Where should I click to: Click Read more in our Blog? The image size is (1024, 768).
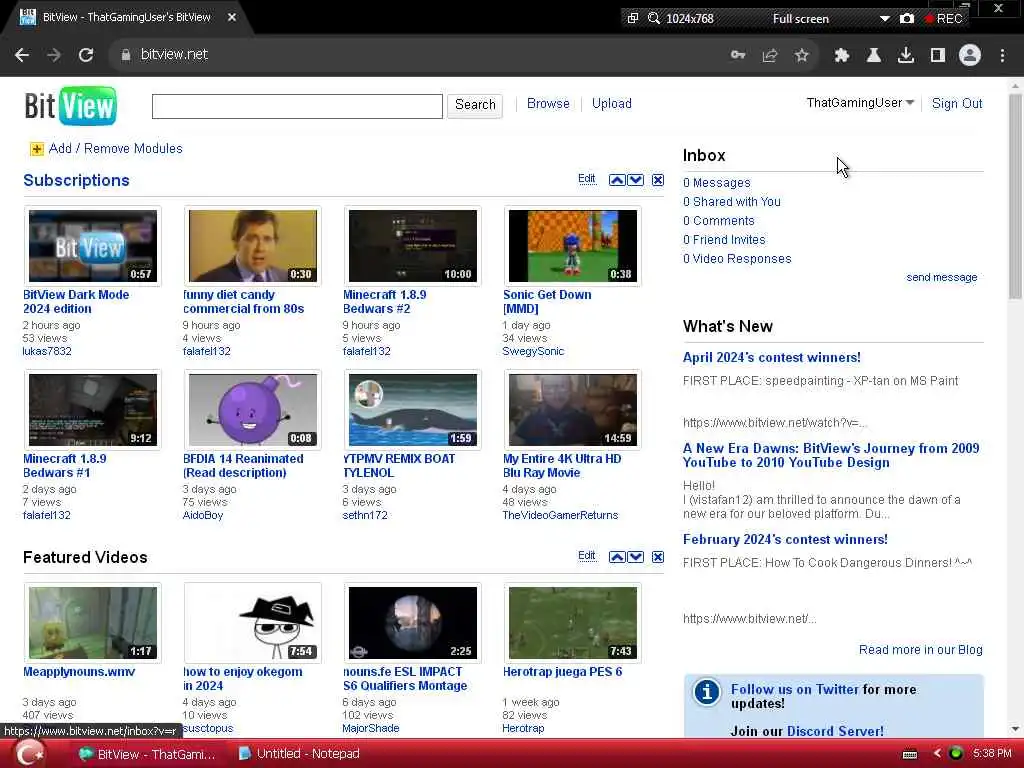921,650
